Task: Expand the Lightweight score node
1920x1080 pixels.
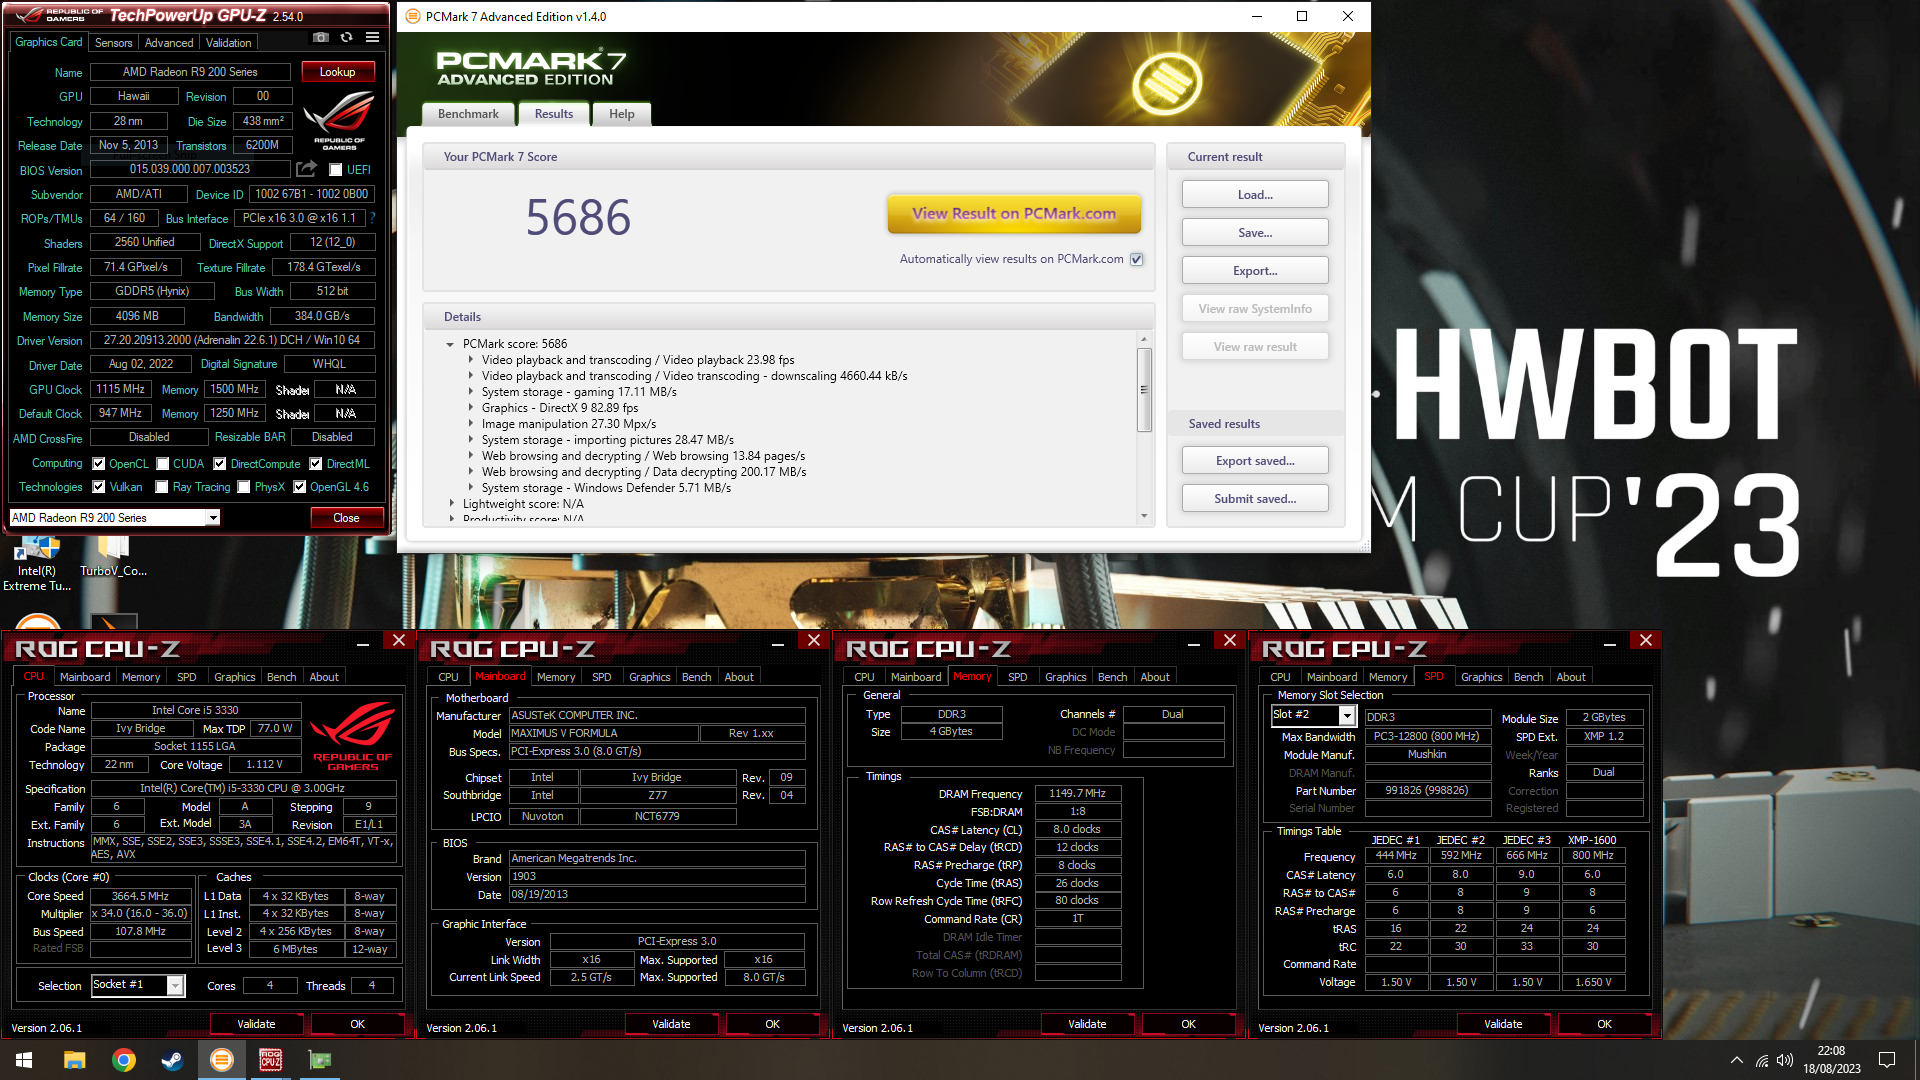Action: pyautogui.click(x=452, y=504)
